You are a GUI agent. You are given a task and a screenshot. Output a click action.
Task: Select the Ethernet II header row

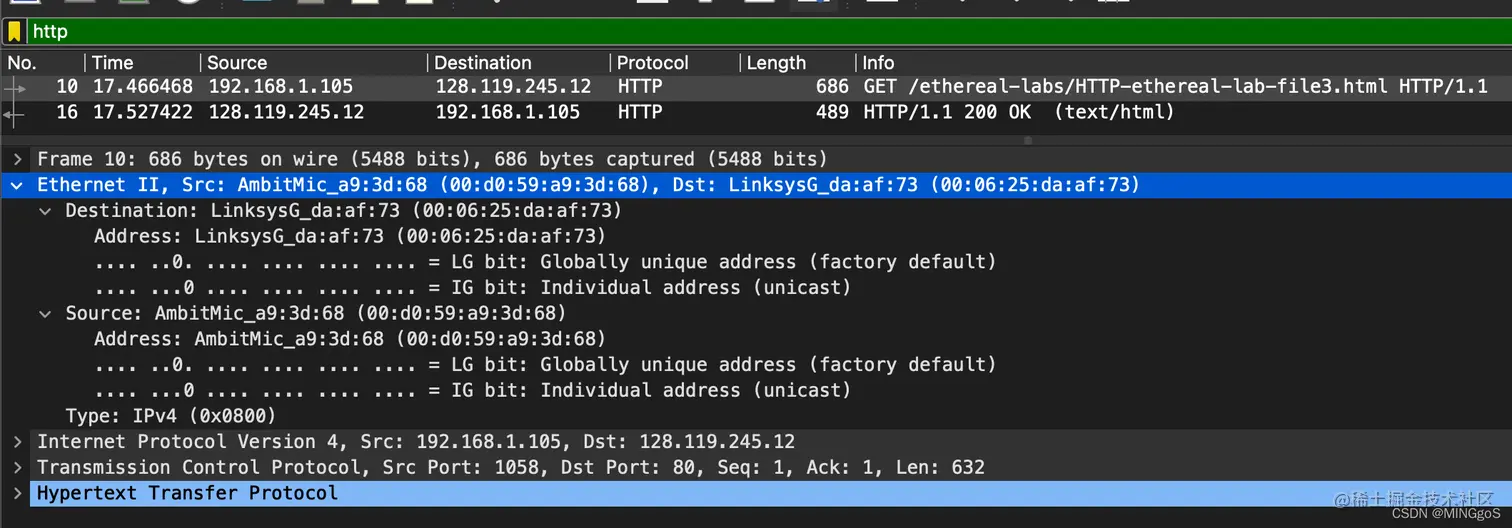(x=756, y=185)
